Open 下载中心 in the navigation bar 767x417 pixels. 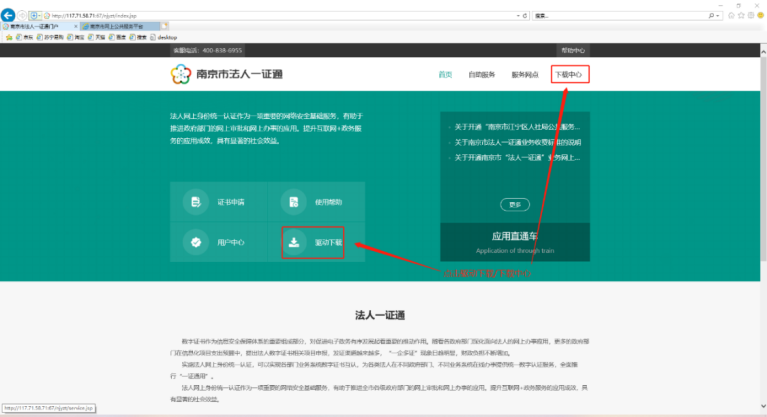(x=569, y=75)
